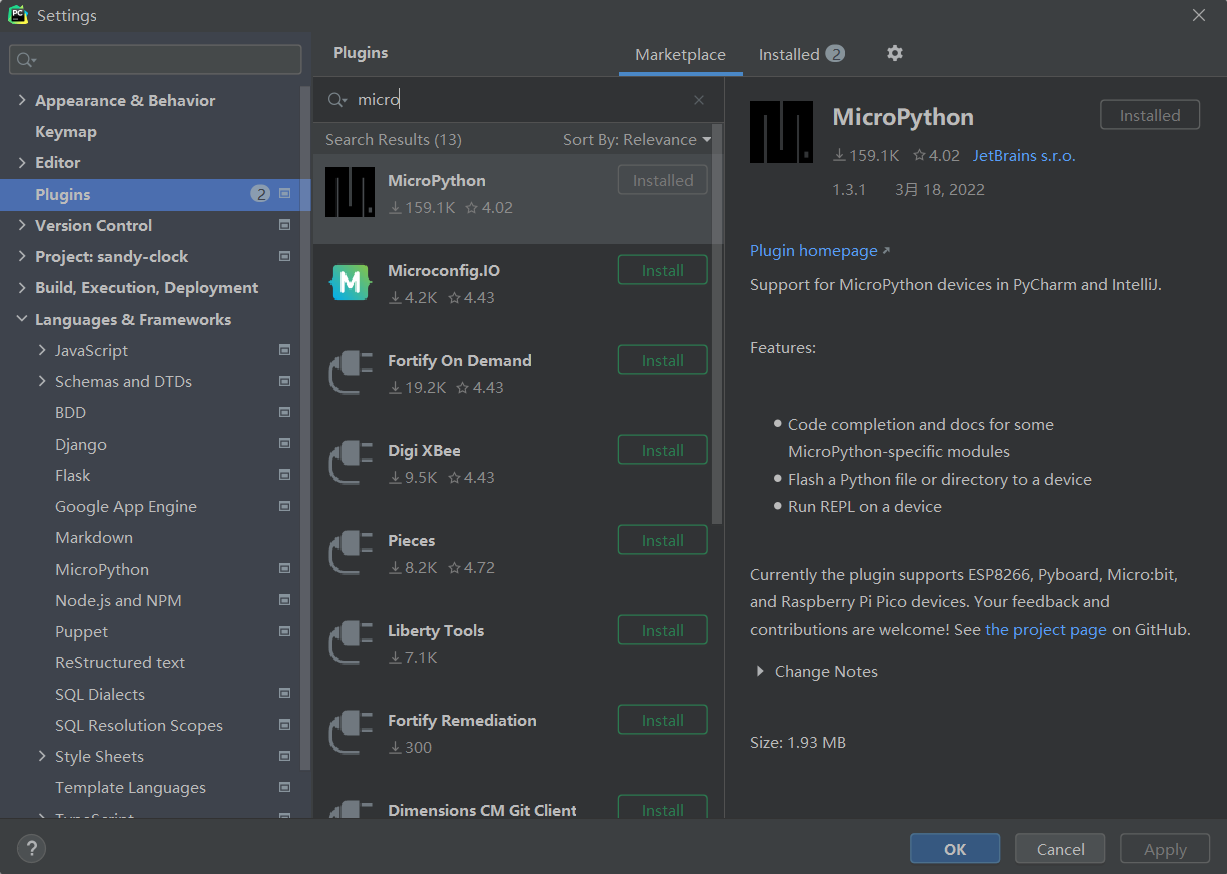Switch to the Marketplace tab
Image resolution: width=1227 pixels, height=874 pixels.
point(680,54)
